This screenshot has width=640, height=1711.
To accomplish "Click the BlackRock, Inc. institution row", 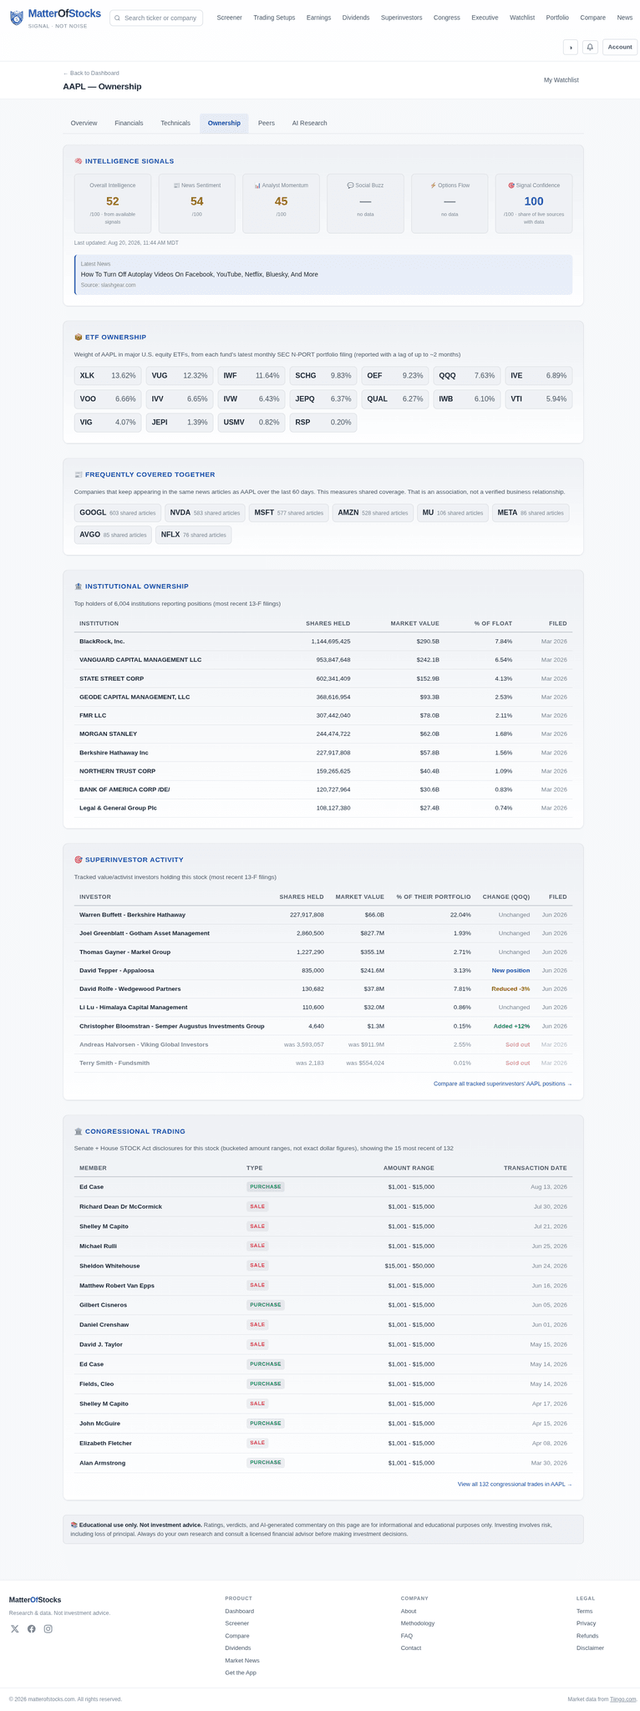I will point(323,641).
